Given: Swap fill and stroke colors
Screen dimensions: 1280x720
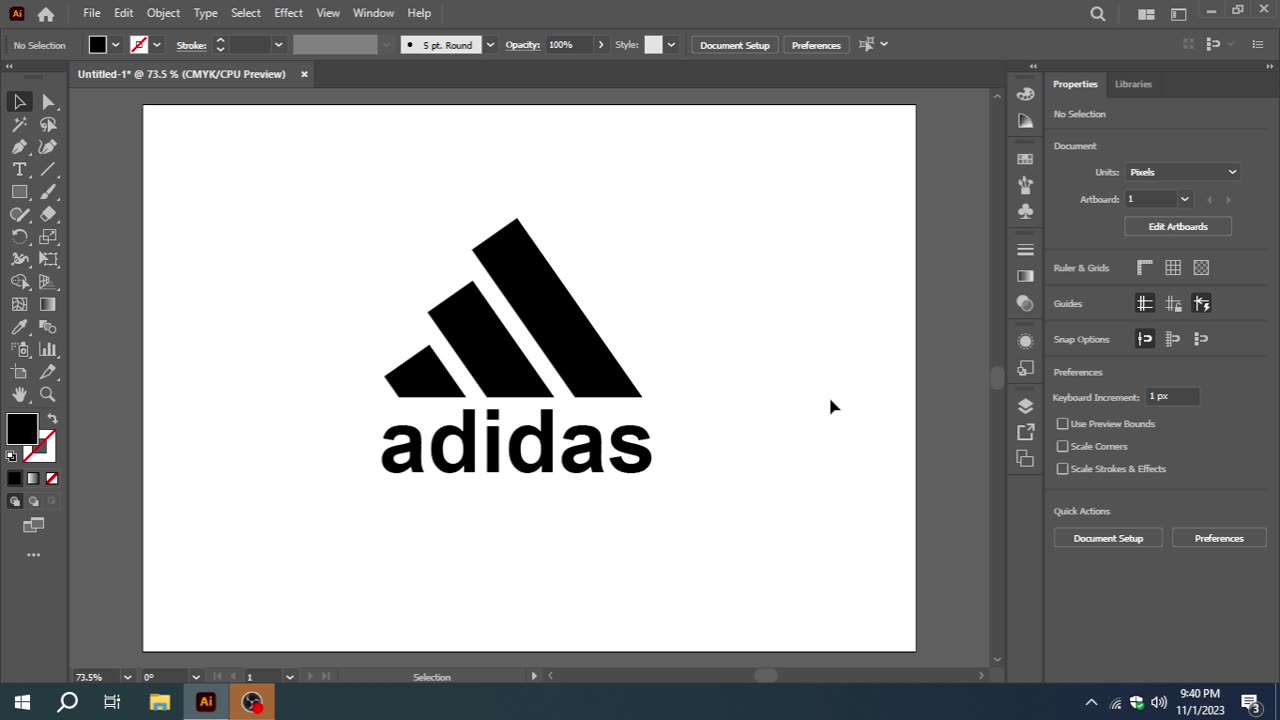Looking at the screenshot, I should click(x=52, y=419).
